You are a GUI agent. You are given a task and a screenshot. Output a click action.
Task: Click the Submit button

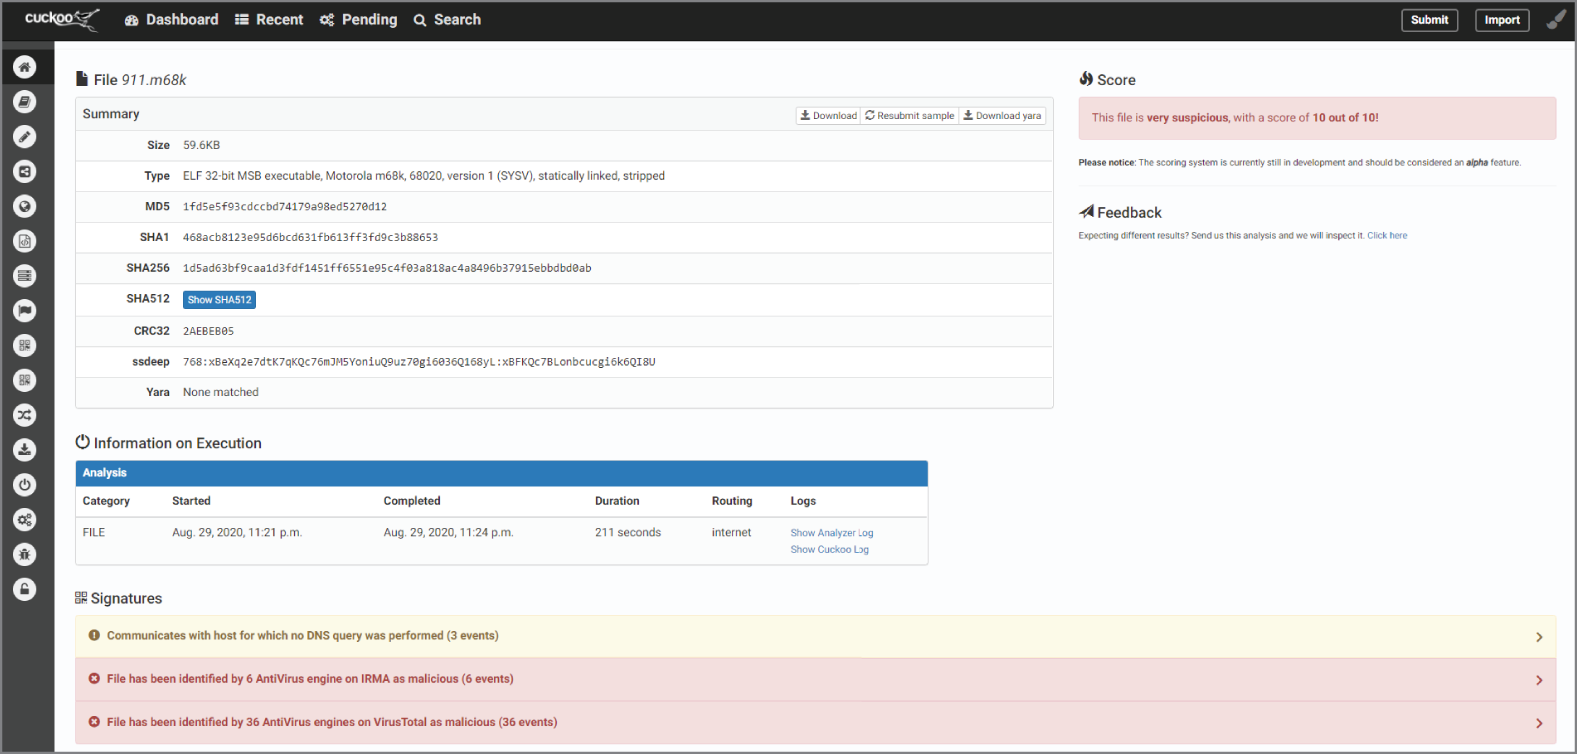[x=1429, y=20]
